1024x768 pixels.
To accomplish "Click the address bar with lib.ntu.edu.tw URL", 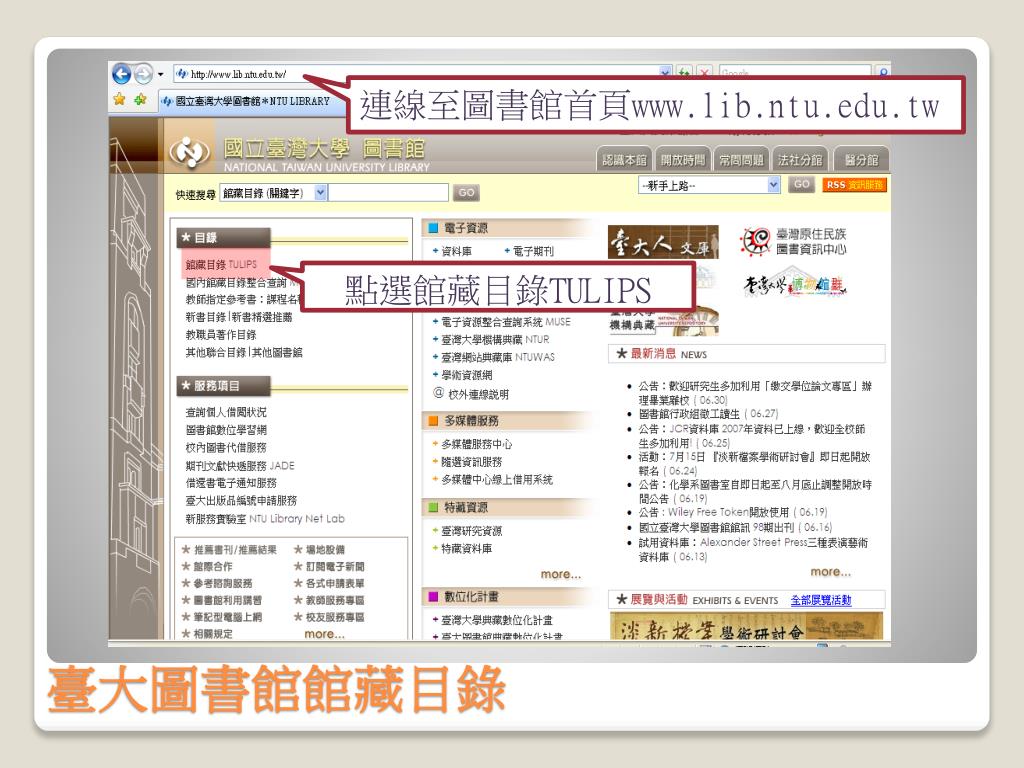I will [418, 74].
